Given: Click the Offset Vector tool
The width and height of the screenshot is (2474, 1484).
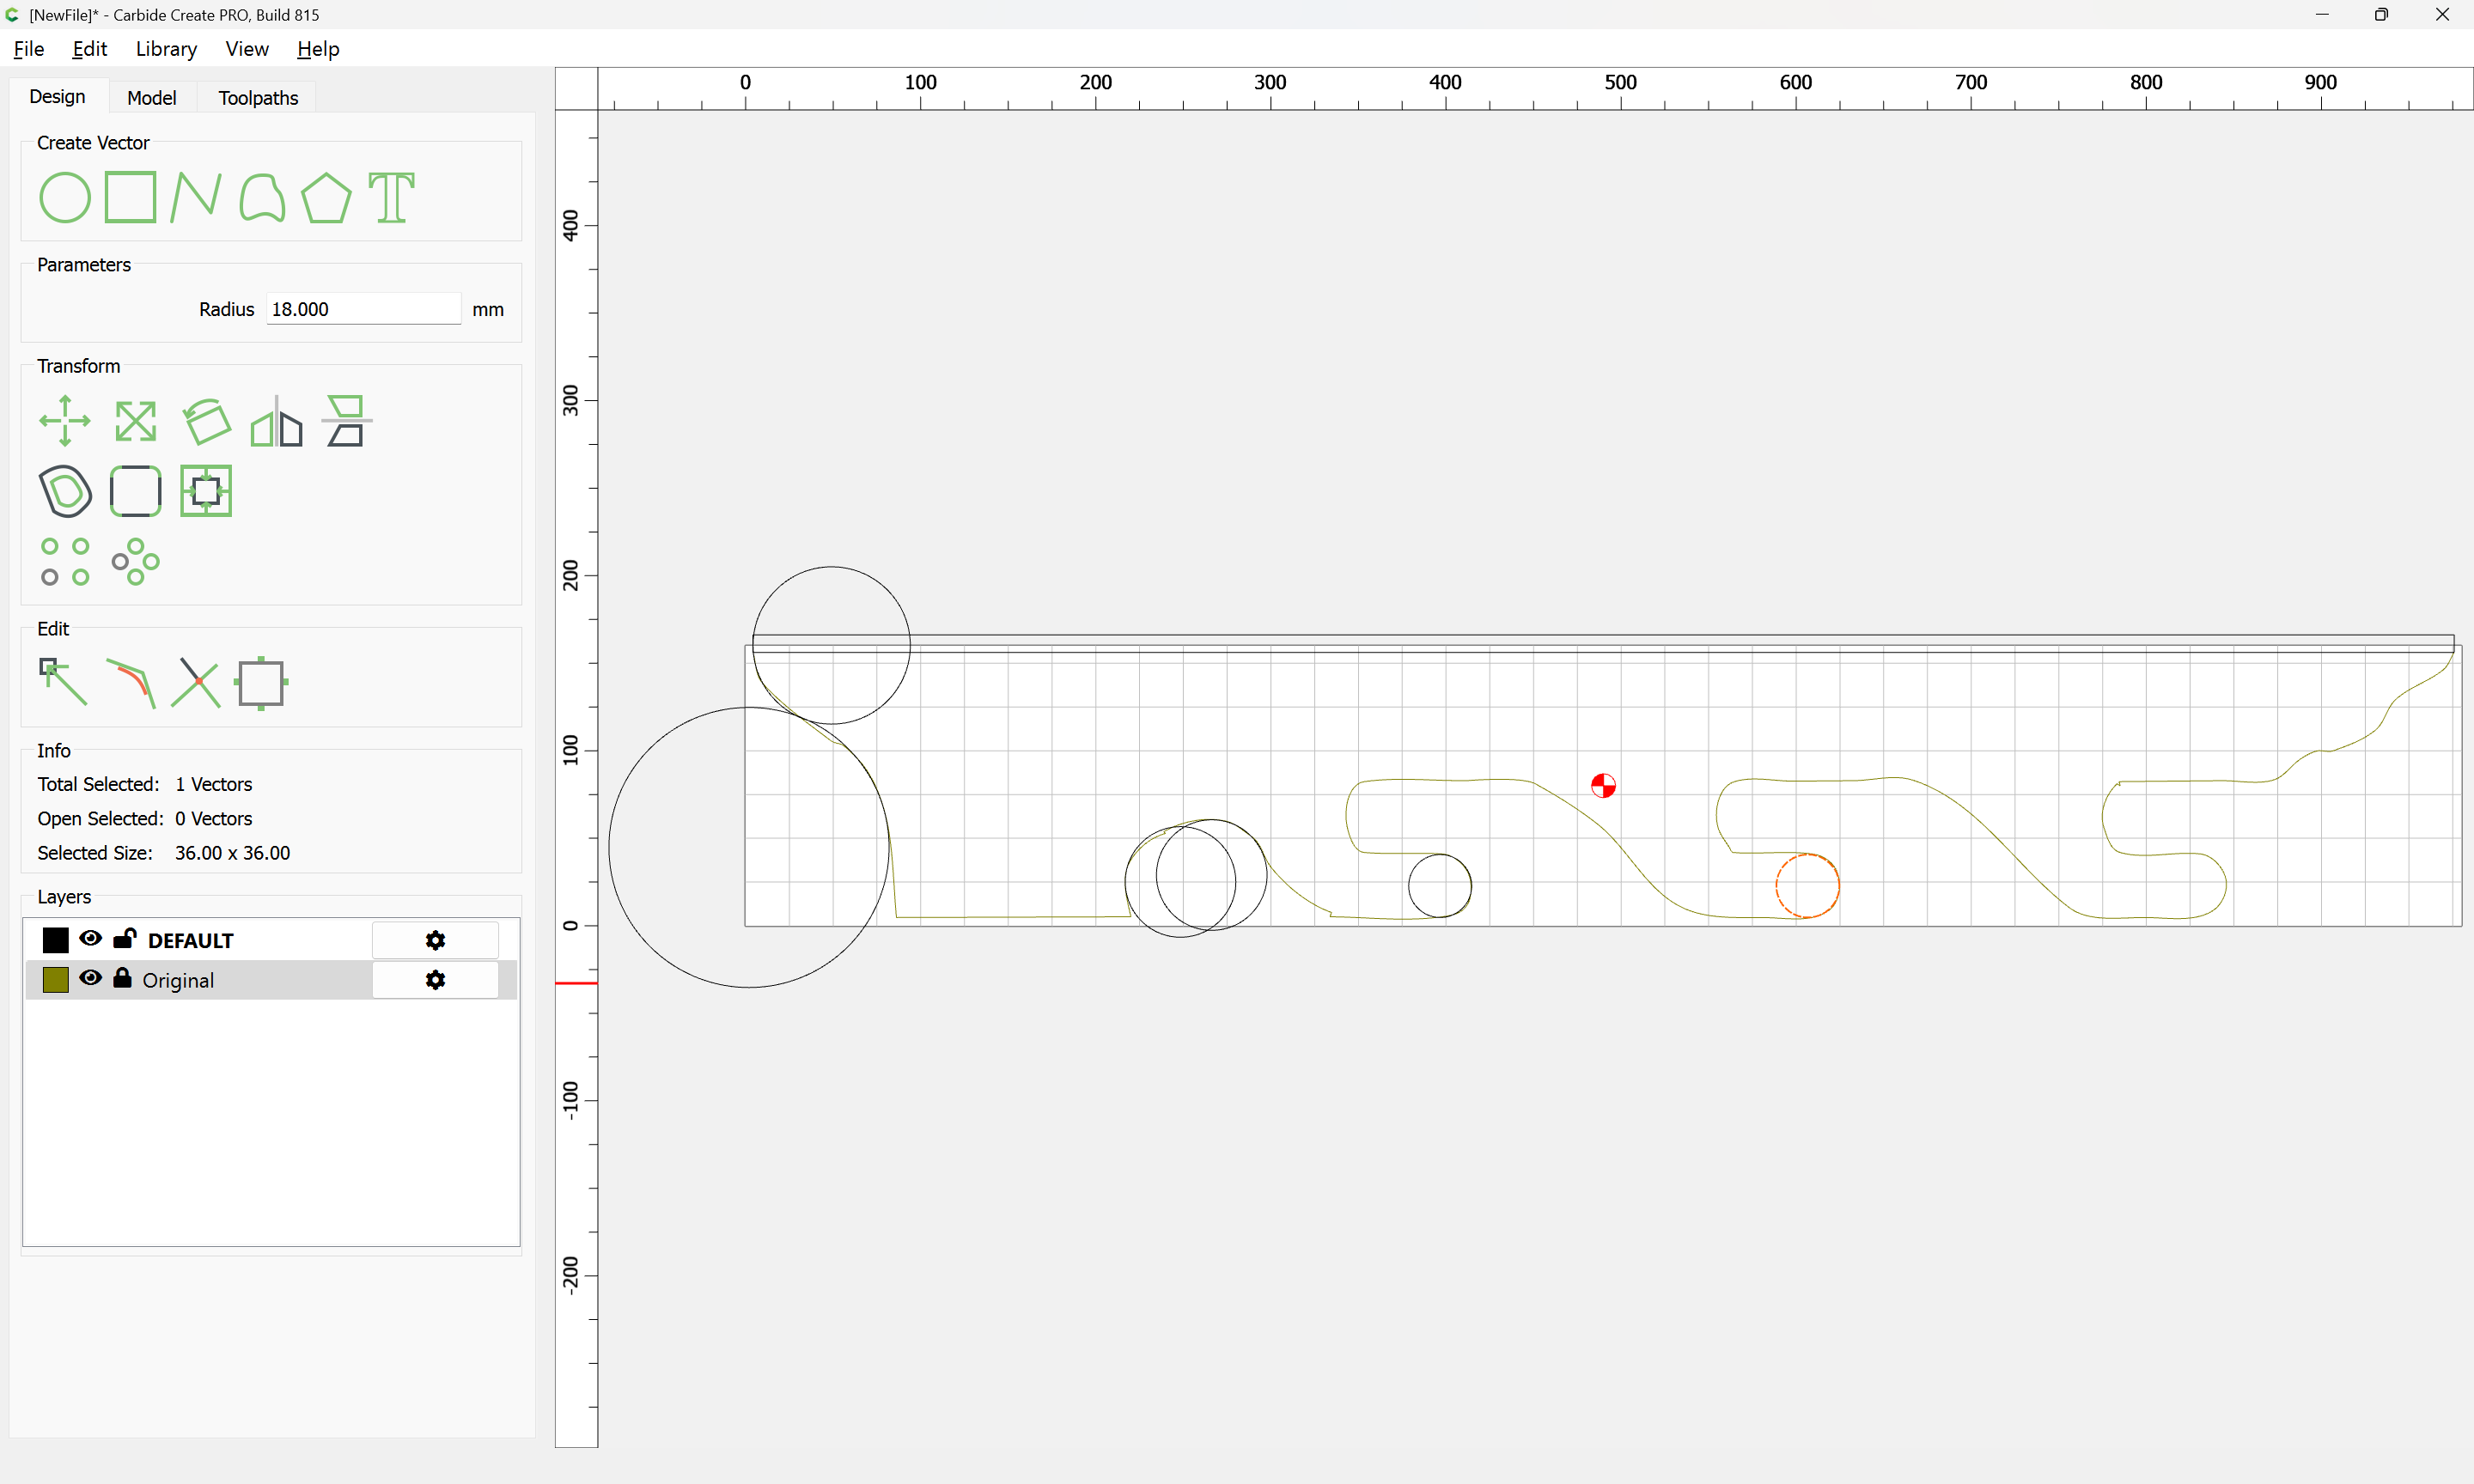Looking at the screenshot, I should (65, 491).
